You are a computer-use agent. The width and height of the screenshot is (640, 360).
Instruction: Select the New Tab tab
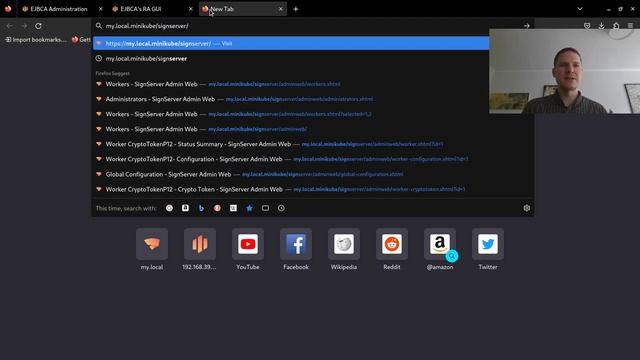click(x=242, y=9)
